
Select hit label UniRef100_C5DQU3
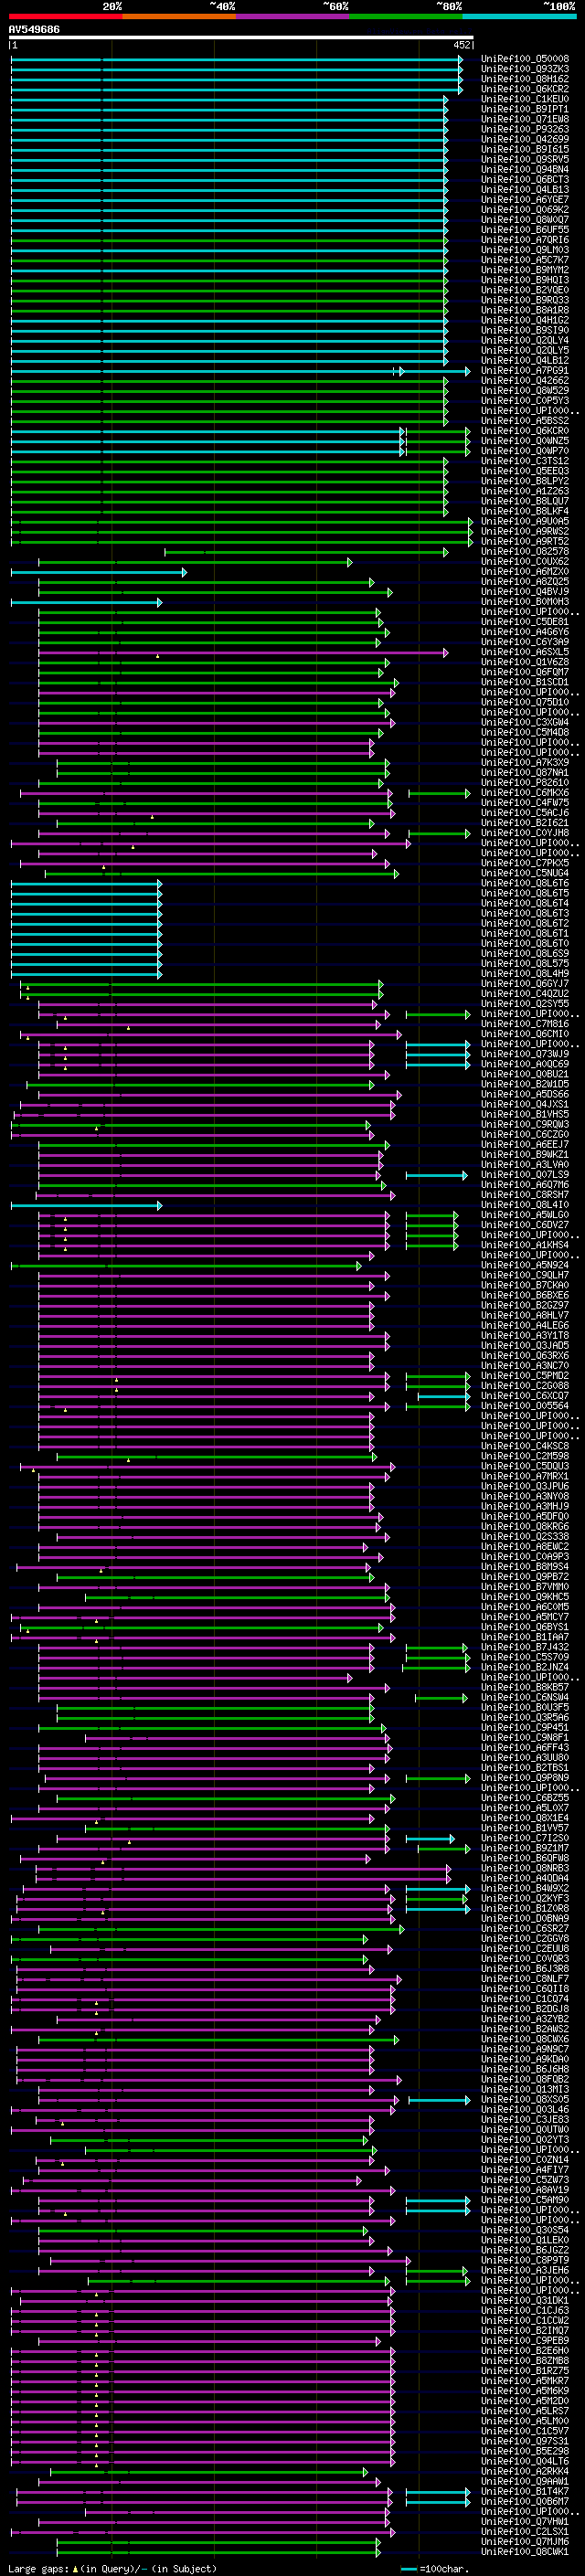point(524,1466)
